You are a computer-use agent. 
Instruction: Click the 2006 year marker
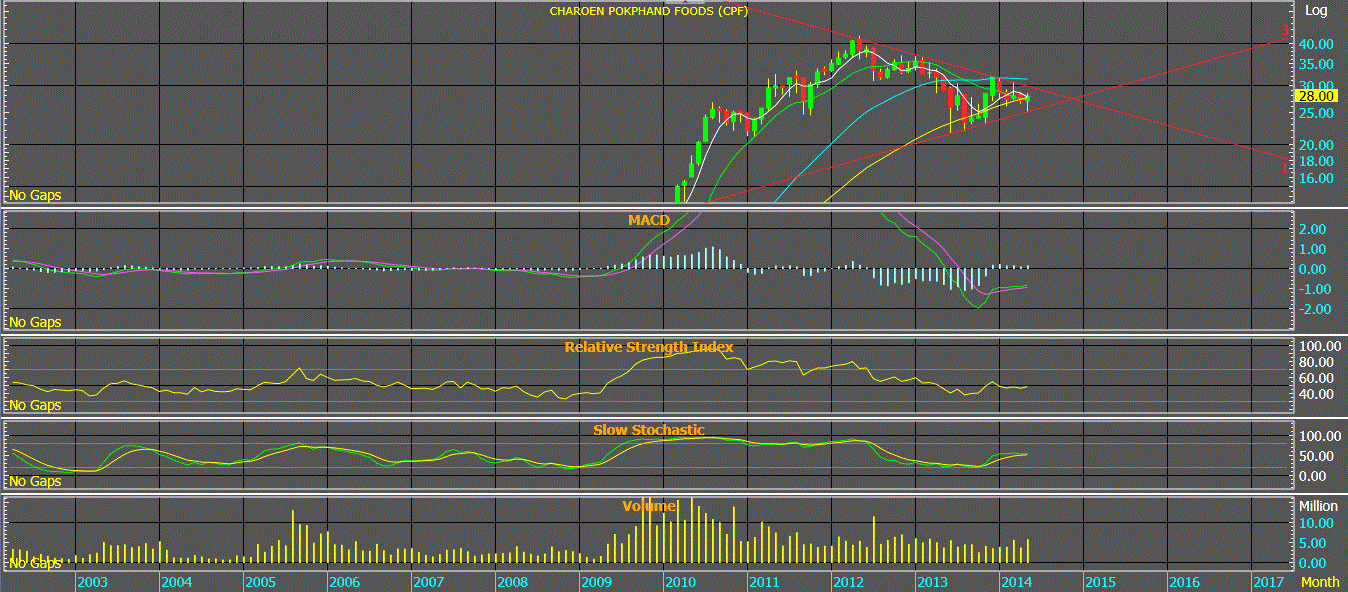pyautogui.click(x=344, y=582)
